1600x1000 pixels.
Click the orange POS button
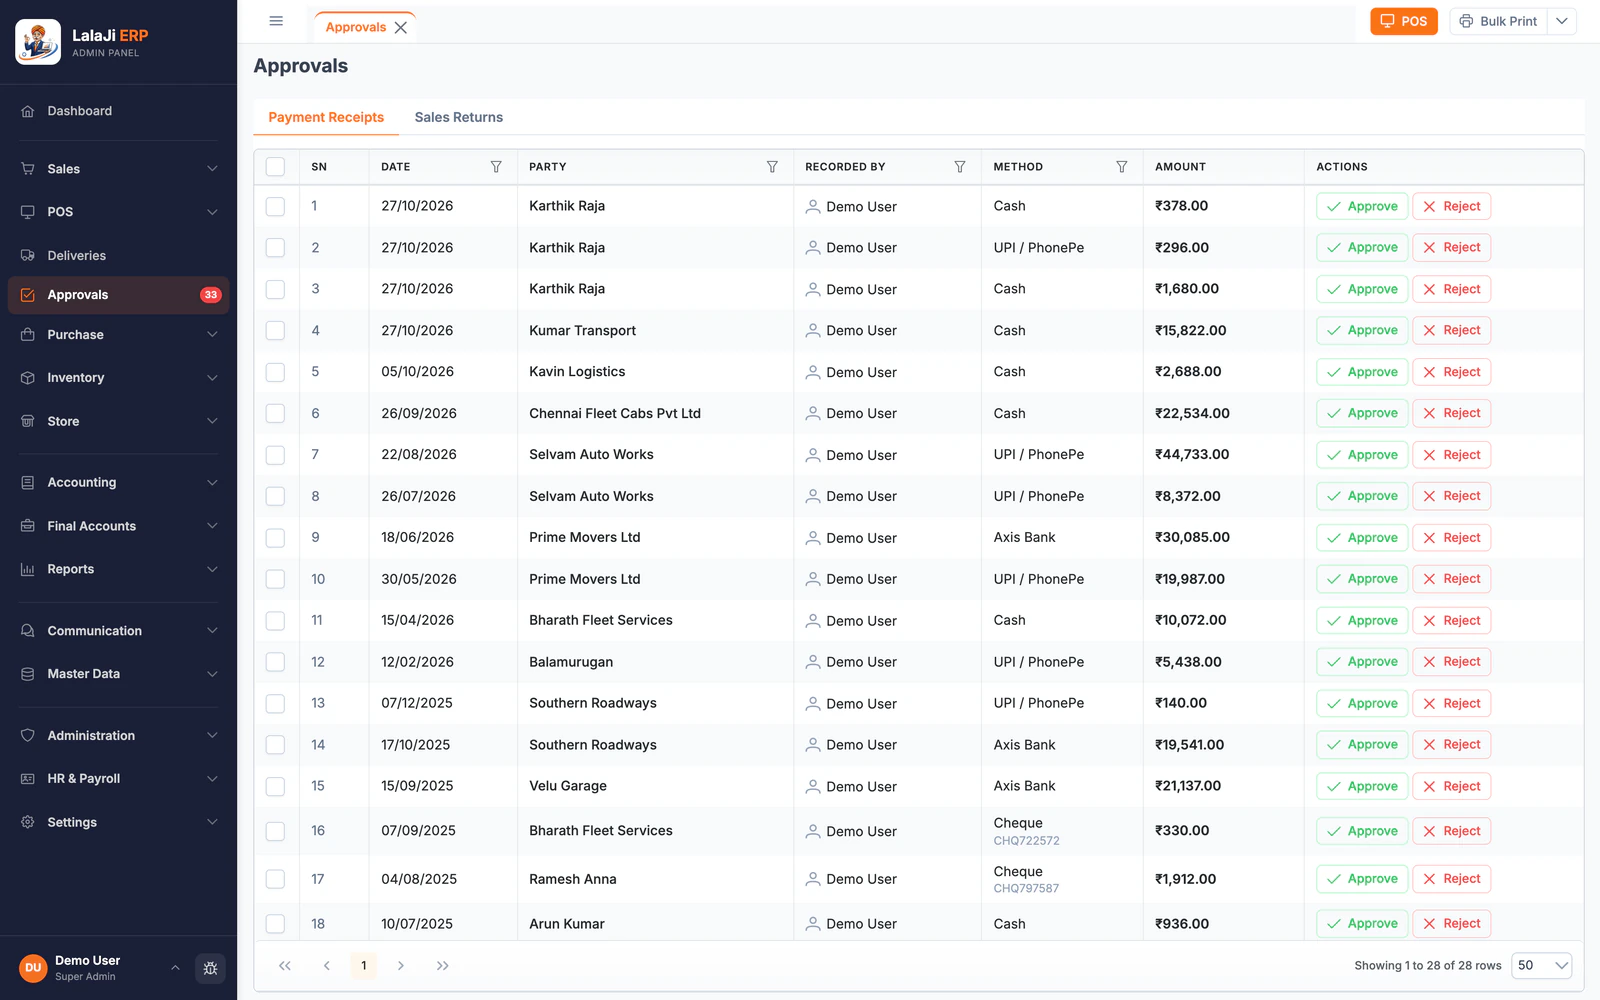tap(1404, 21)
